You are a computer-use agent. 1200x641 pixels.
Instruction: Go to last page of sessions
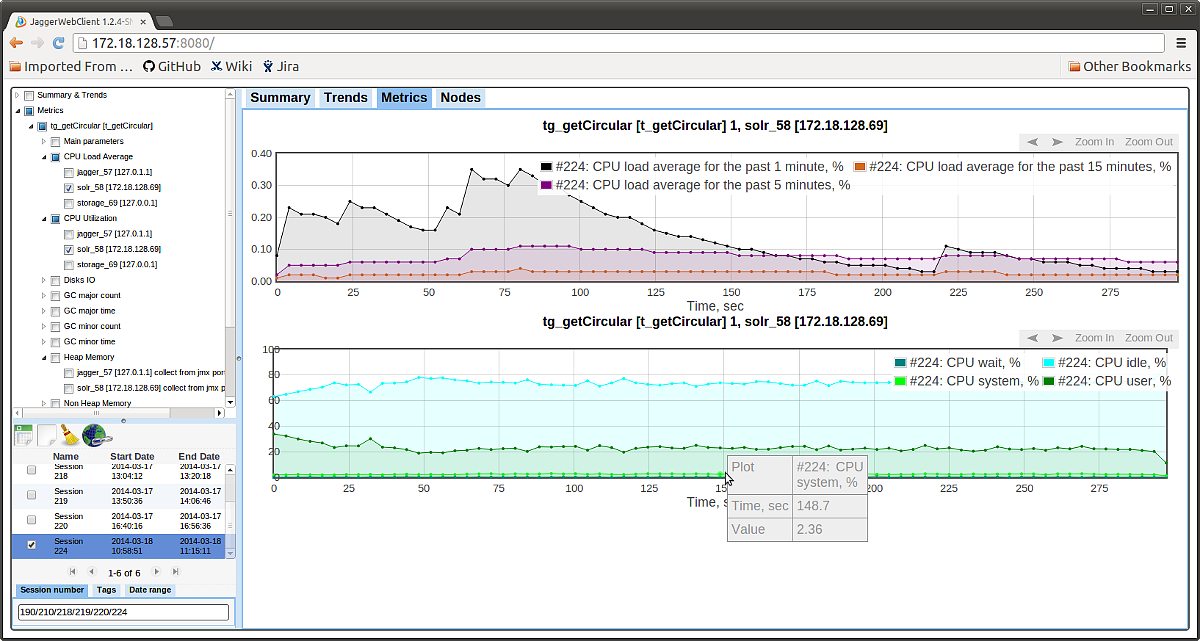(176, 572)
